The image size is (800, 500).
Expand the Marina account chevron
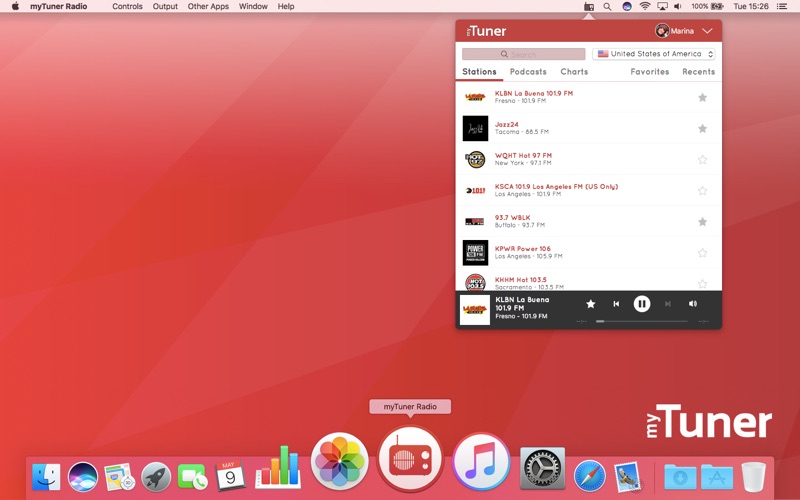point(707,31)
